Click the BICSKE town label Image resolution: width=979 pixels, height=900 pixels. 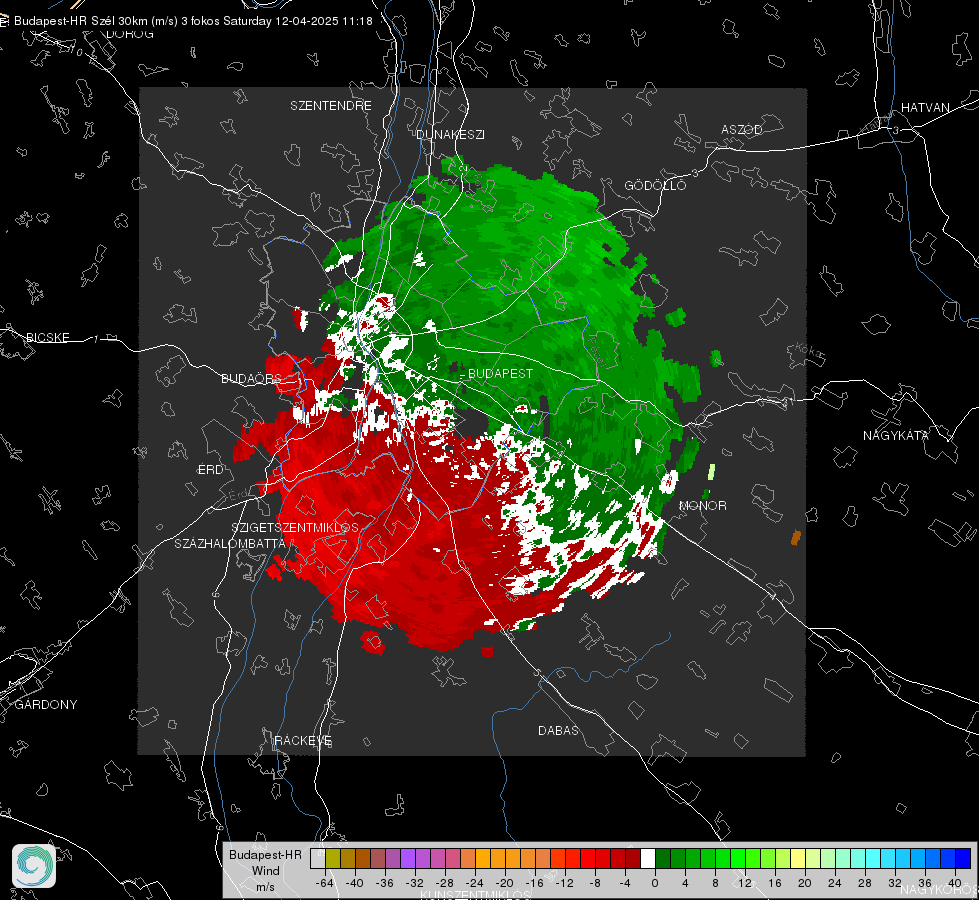coord(47,337)
